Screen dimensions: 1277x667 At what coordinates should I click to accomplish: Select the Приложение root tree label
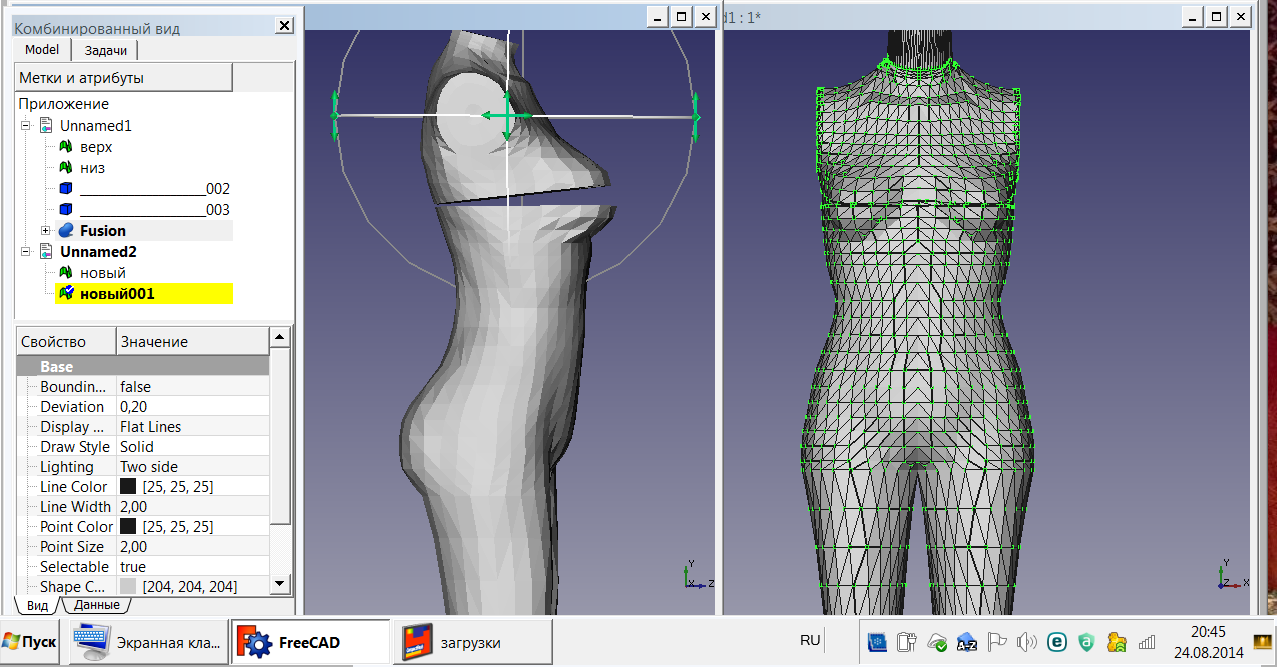(x=63, y=104)
